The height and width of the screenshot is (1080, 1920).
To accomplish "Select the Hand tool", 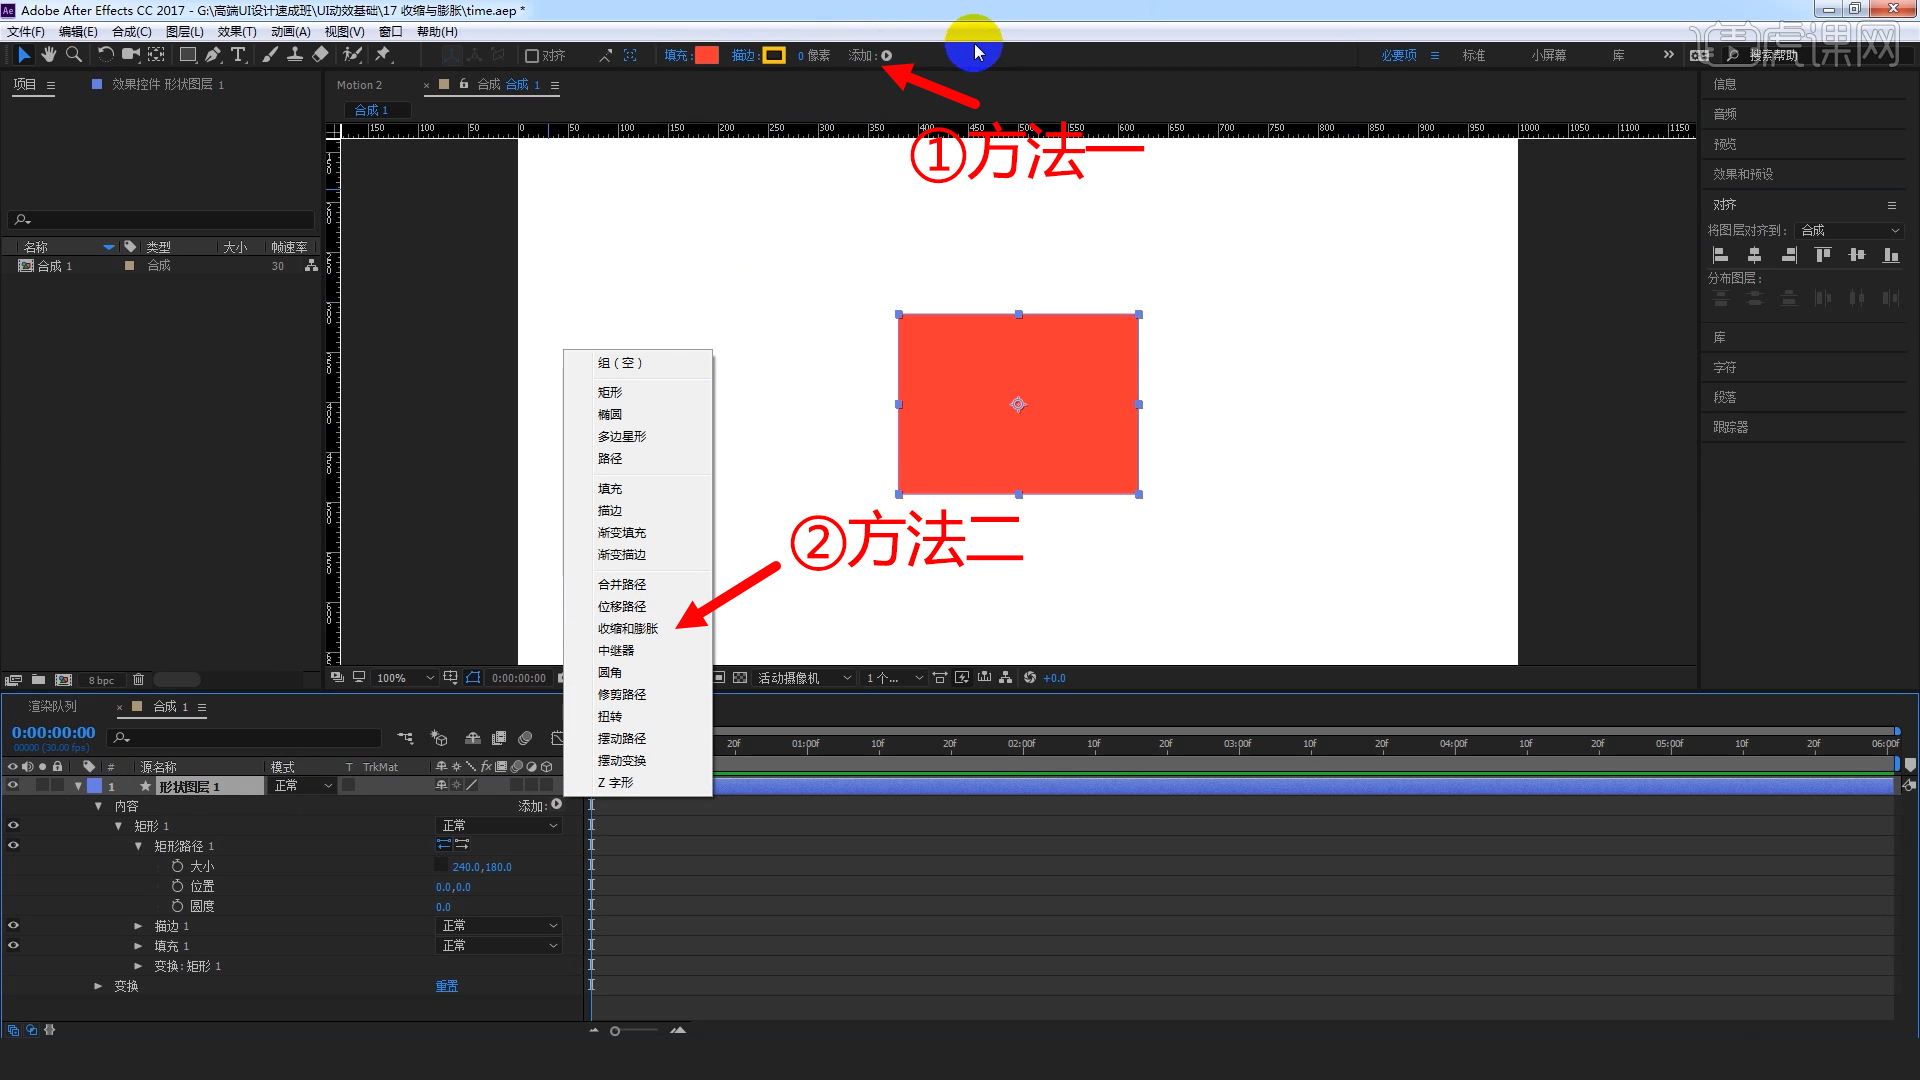I will tap(49, 55).
